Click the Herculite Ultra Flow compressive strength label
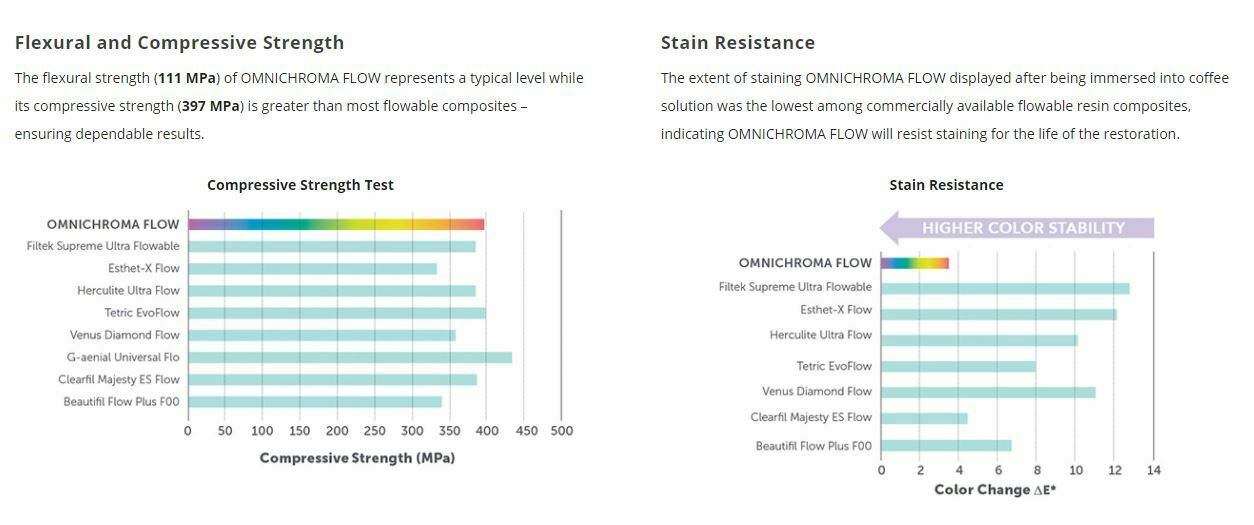 [128, 291]
